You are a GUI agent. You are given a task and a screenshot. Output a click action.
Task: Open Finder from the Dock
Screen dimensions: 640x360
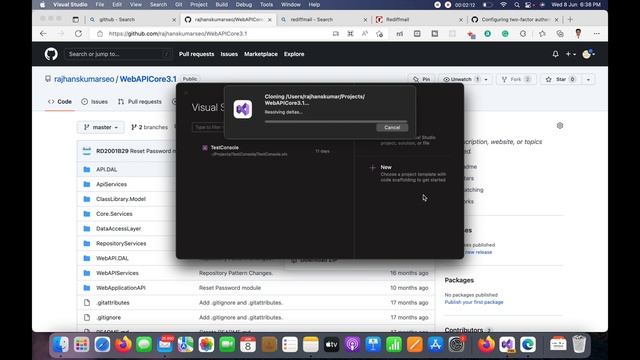pos(61,345)
